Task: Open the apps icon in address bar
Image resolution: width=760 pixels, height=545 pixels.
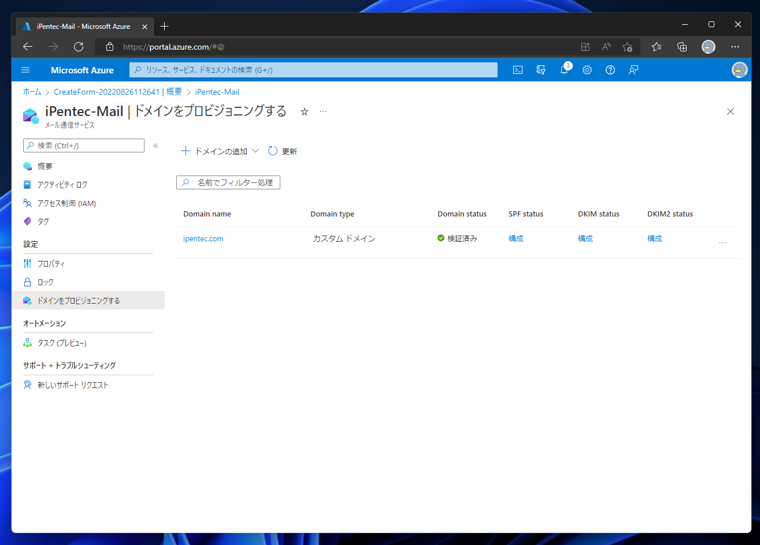Action: tap(585, 47)
